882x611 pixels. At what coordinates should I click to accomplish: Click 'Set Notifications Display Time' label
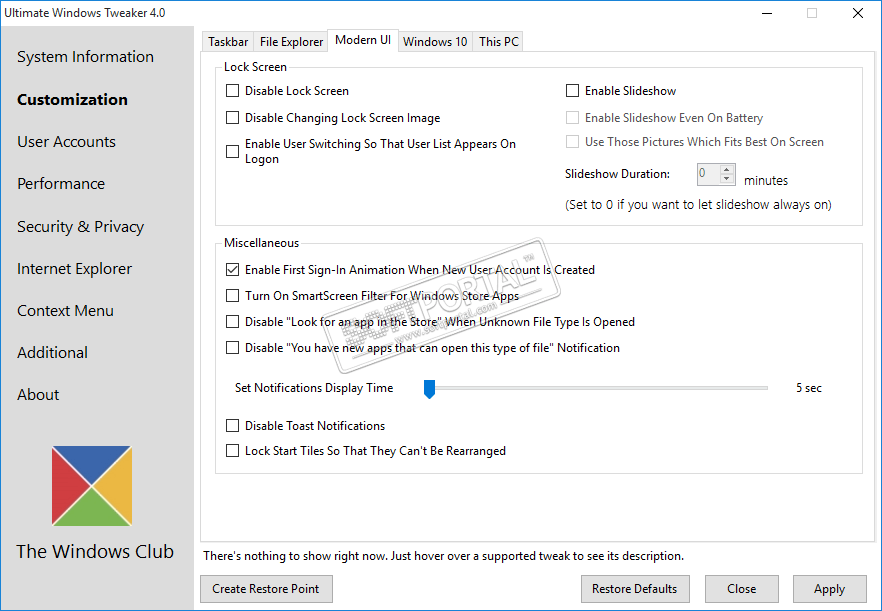[314, 388]
